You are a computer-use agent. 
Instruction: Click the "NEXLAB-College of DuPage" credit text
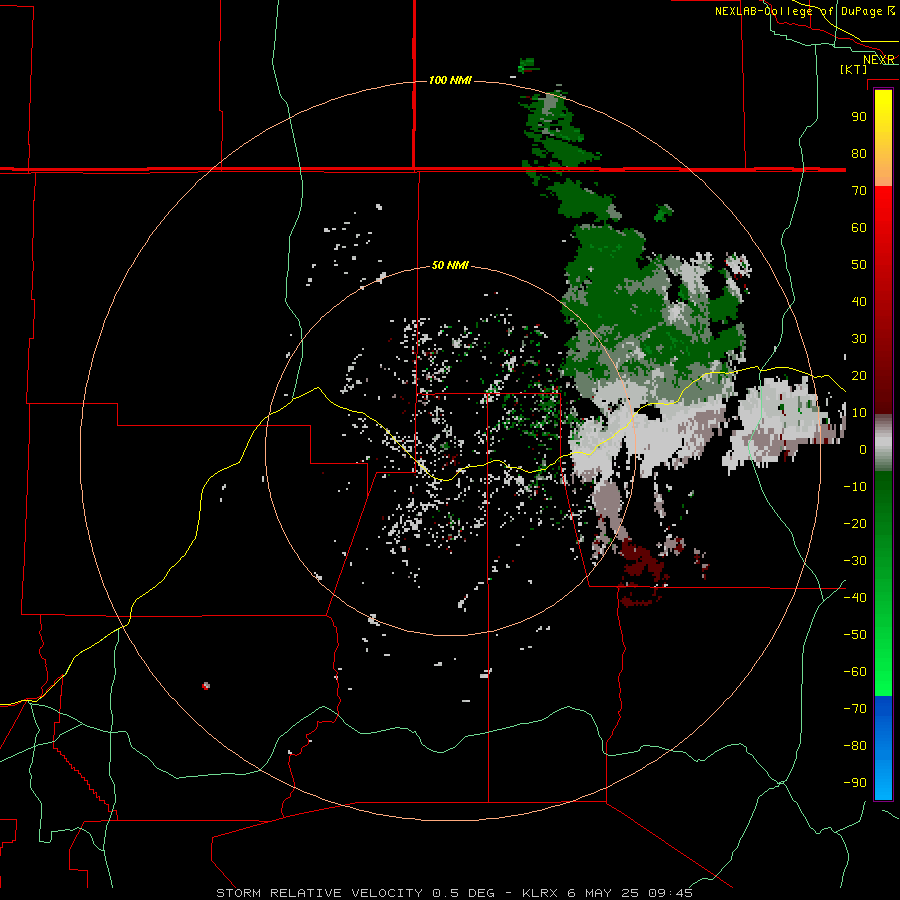click(x=800, y=11)
